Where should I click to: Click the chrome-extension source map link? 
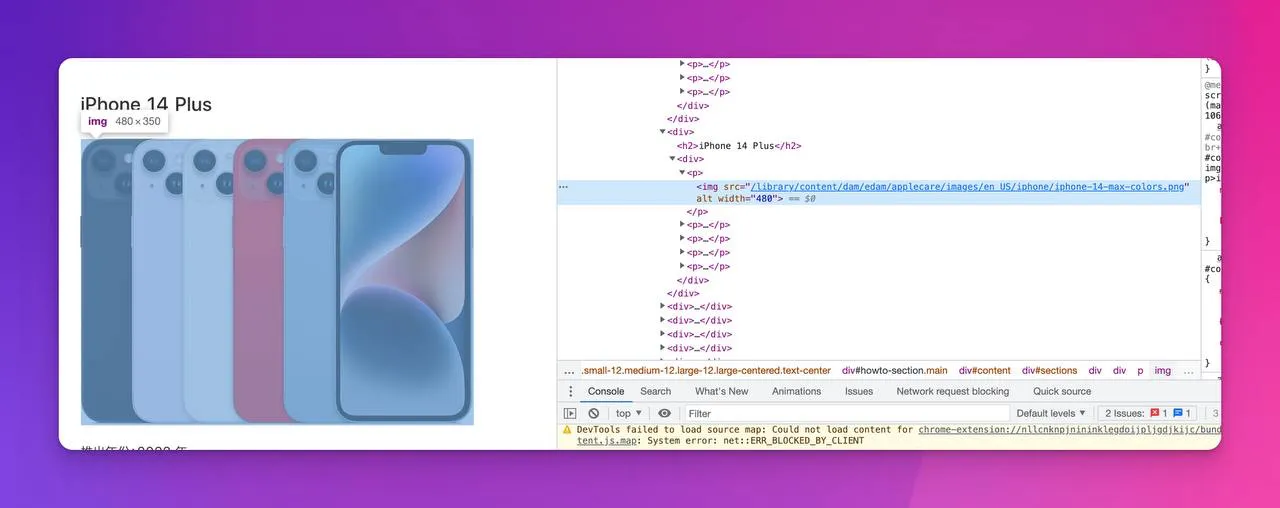click(1068, 429)
